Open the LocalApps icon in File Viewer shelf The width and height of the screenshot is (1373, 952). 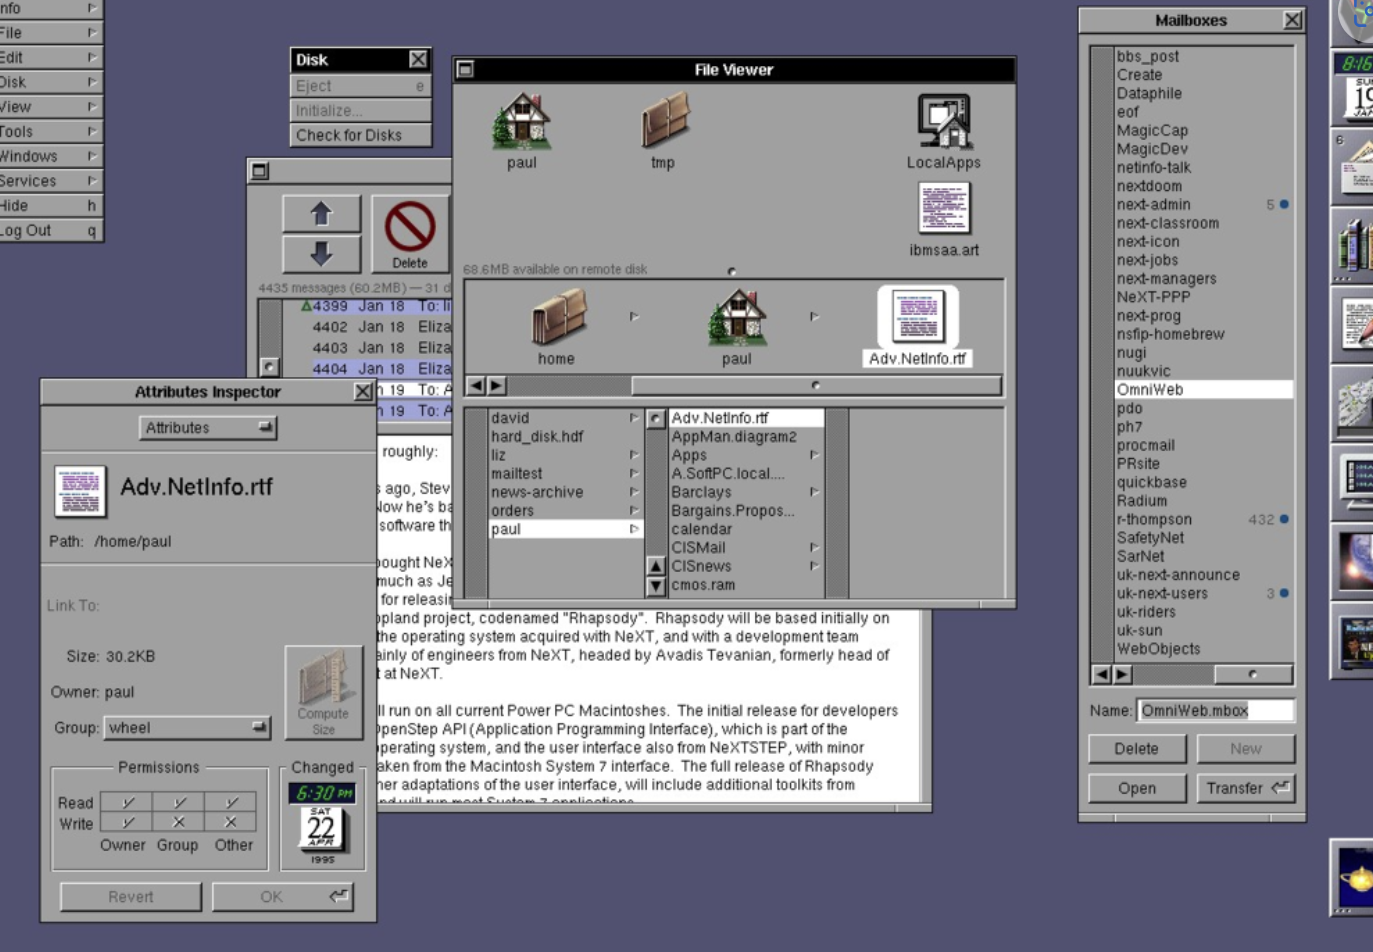[x=943, y=124]
